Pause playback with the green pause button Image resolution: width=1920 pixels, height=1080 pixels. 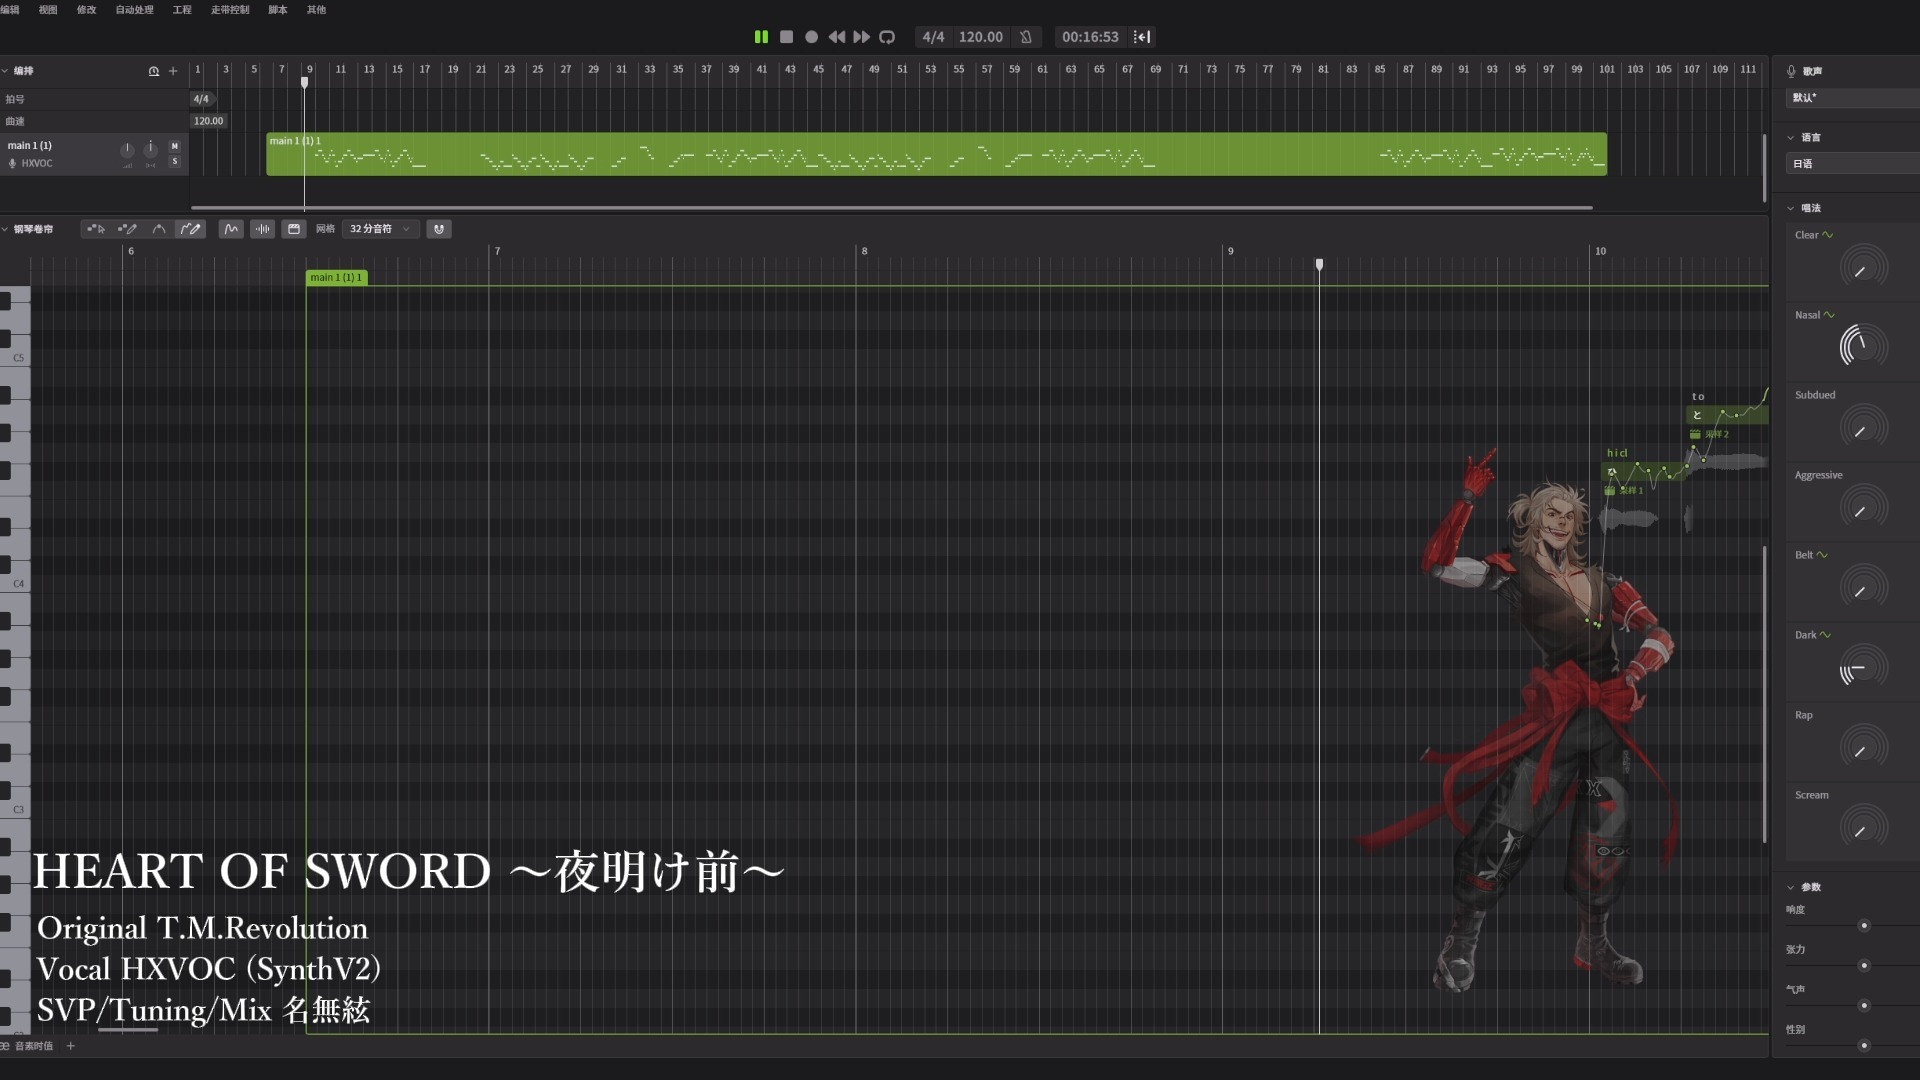[761, 37]
